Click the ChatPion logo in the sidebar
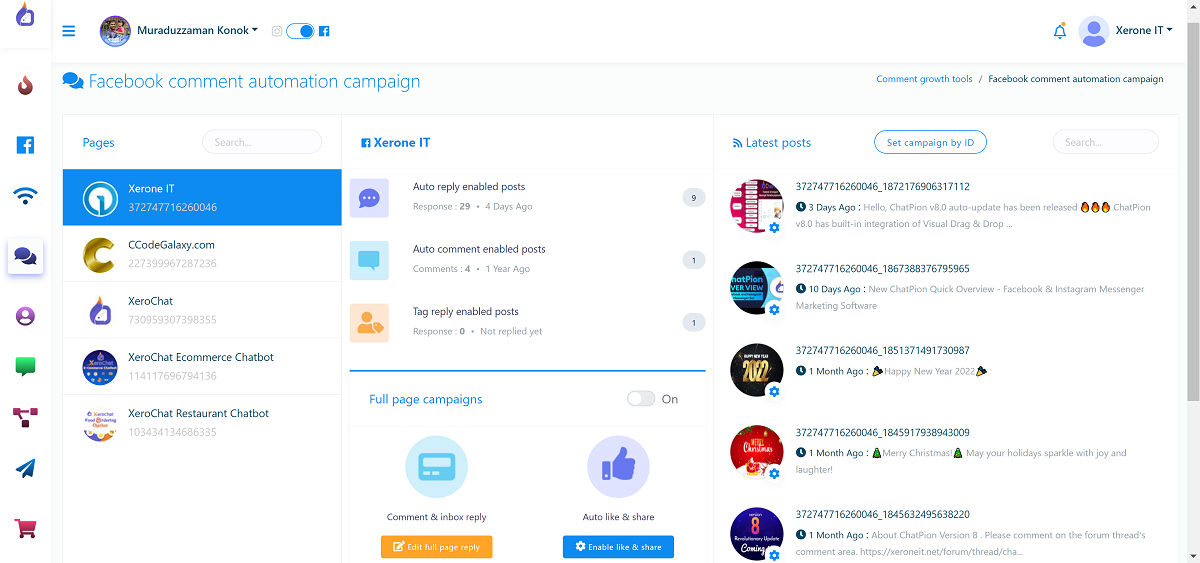This screenshot has width=1200, height=563. 25,14
